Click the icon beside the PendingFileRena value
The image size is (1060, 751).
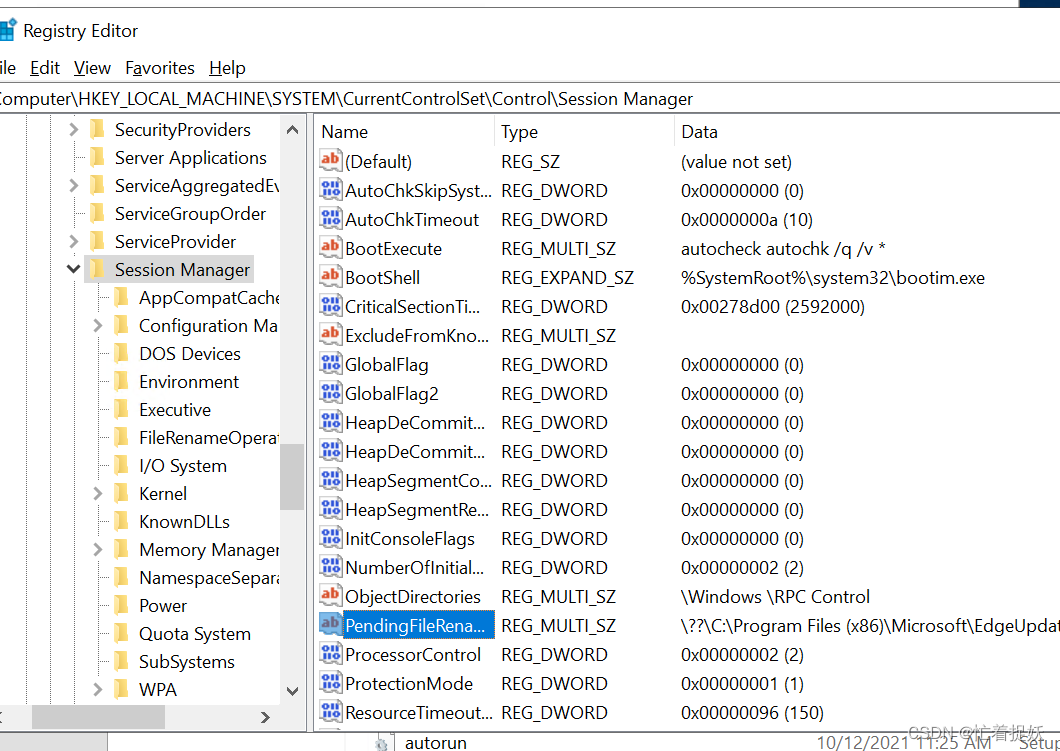pyautogui.click(x=330, y=625)
